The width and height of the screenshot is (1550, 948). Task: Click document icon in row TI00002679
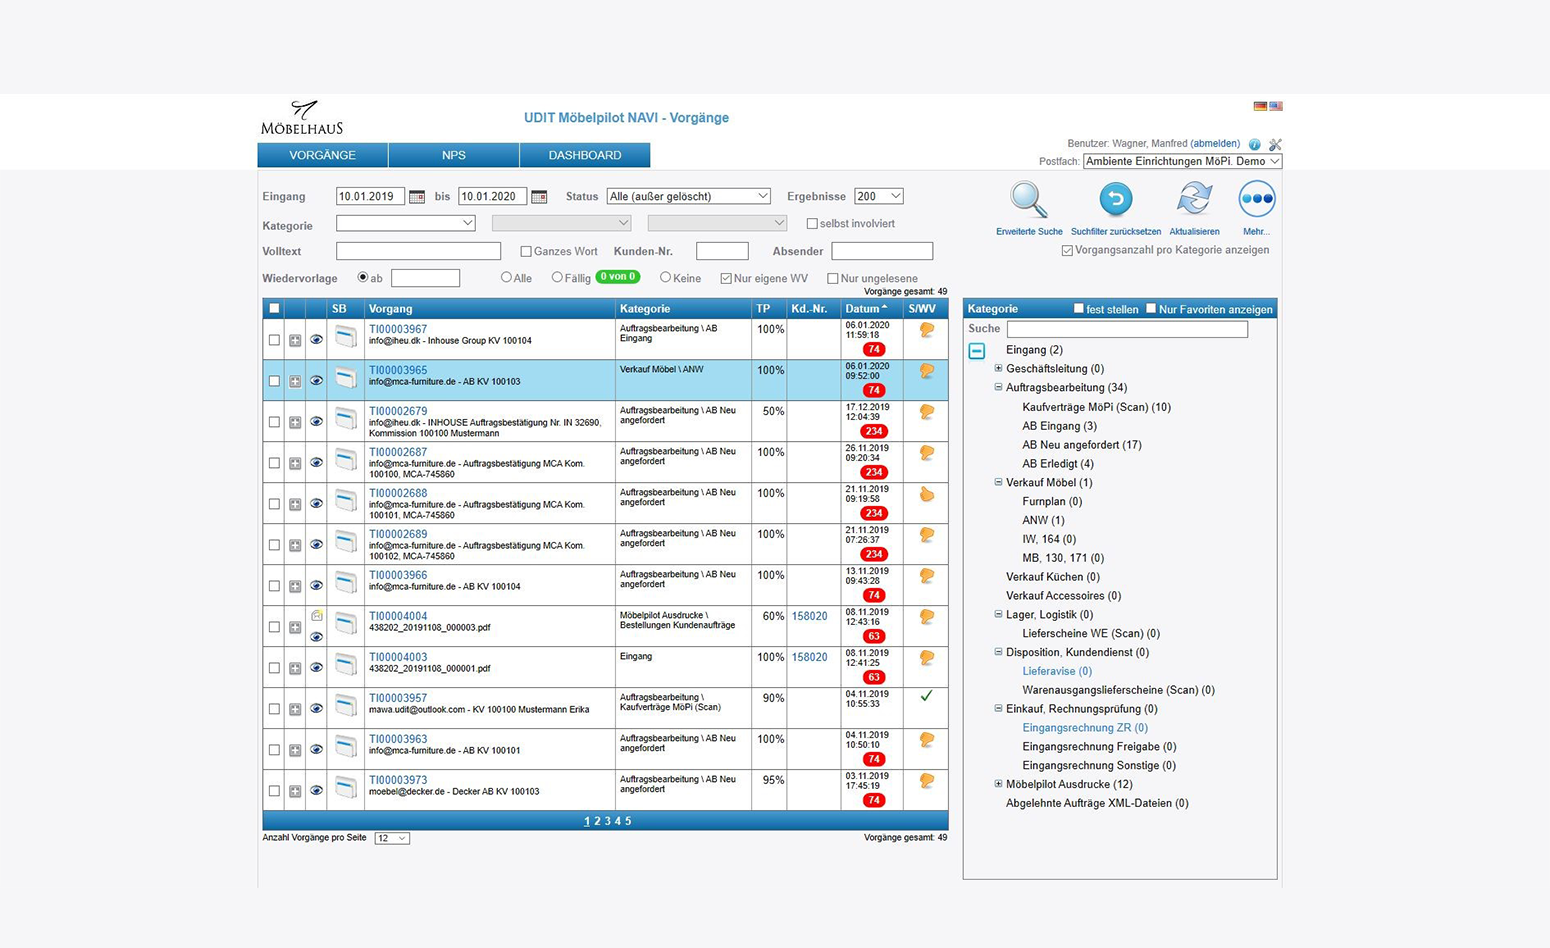click(x=346, y=419)
